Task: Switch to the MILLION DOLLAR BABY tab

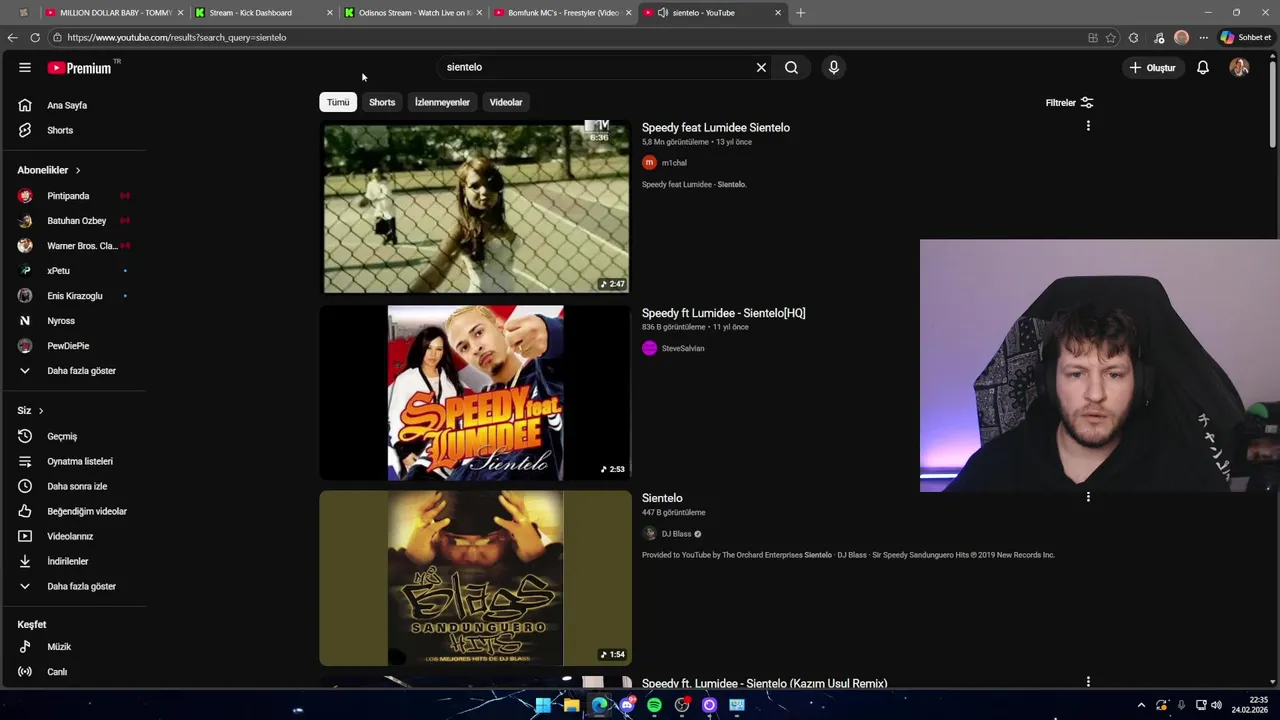Action: click(115, 13)
